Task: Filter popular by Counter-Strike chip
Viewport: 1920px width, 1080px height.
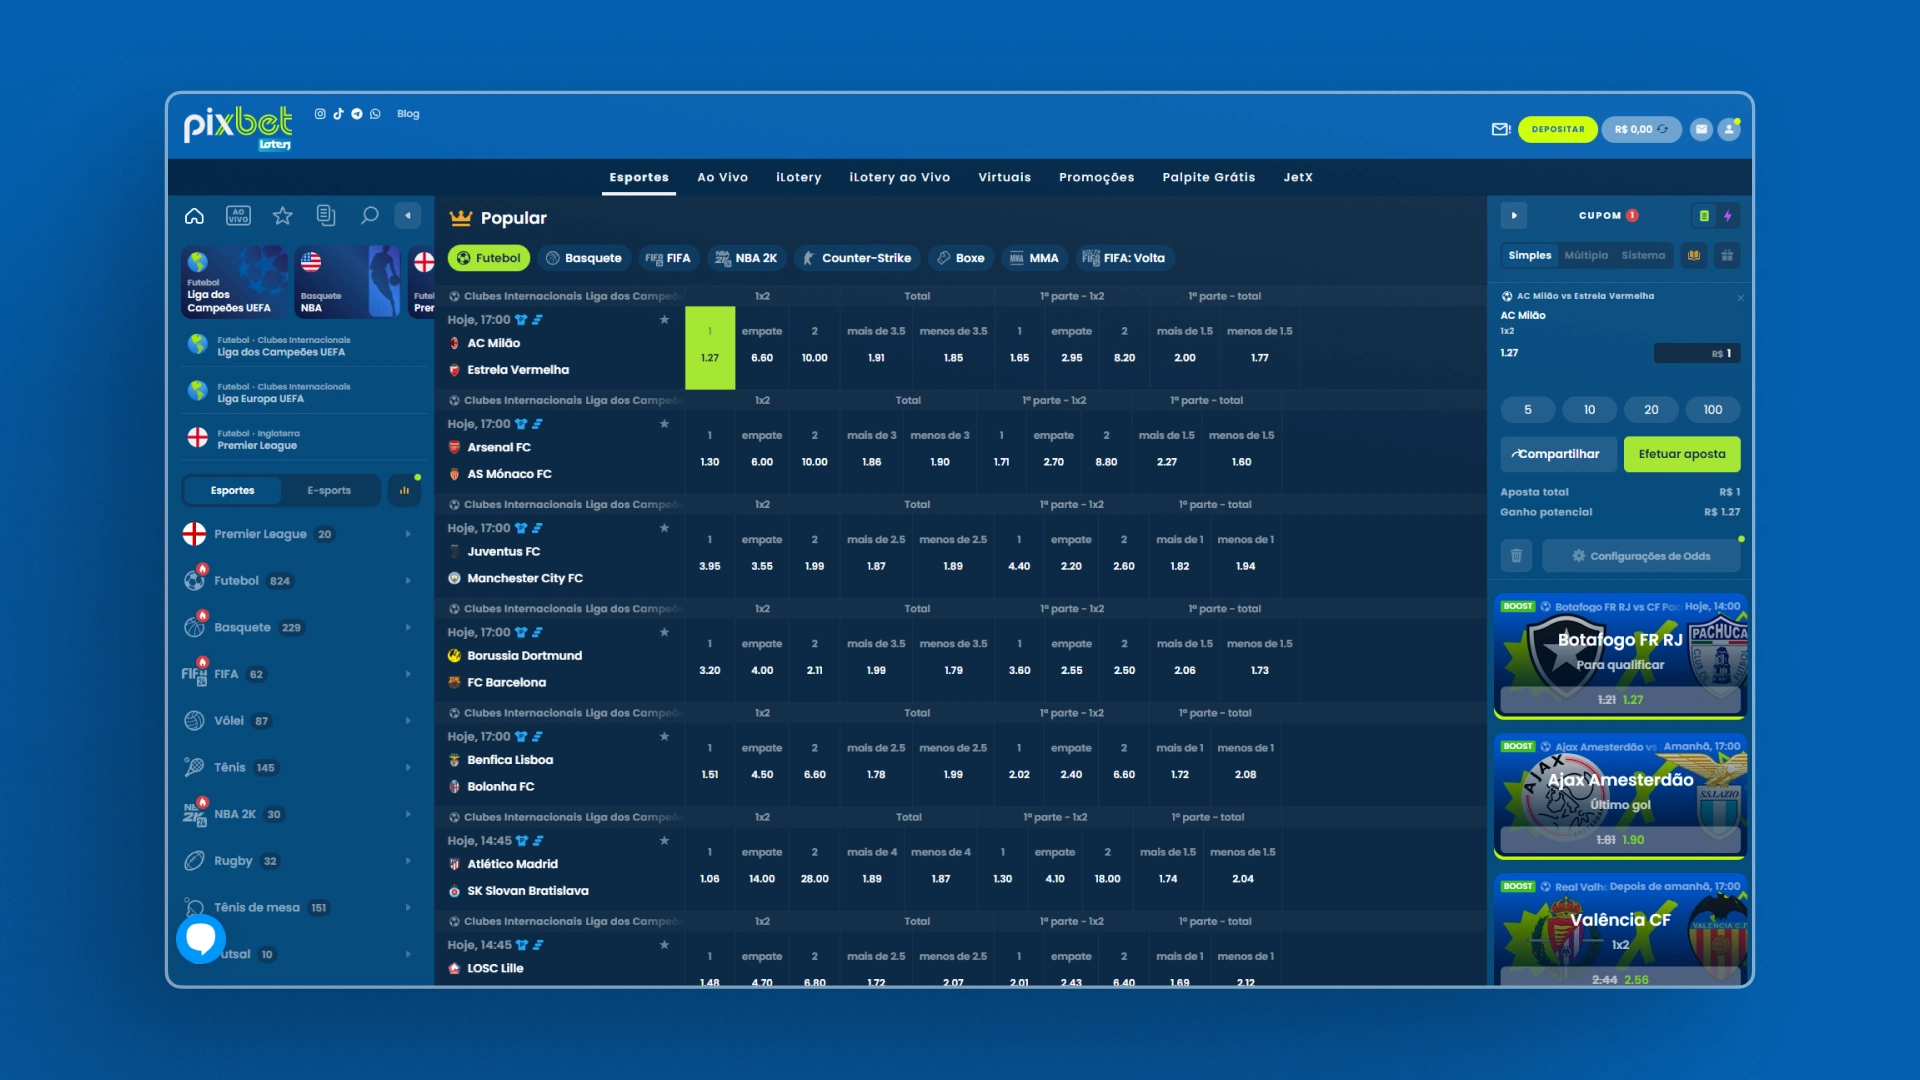Action: (857, 258)
